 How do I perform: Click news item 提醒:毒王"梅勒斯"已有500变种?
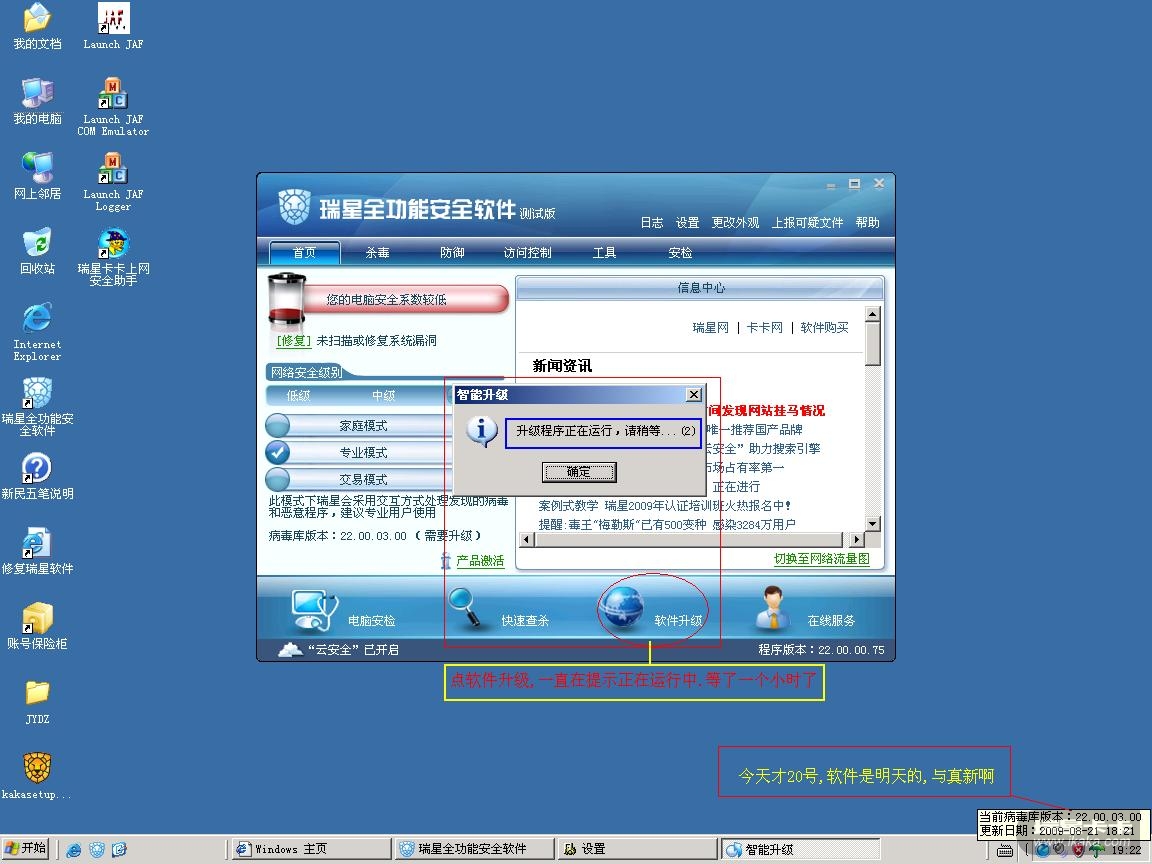point(667,525)
